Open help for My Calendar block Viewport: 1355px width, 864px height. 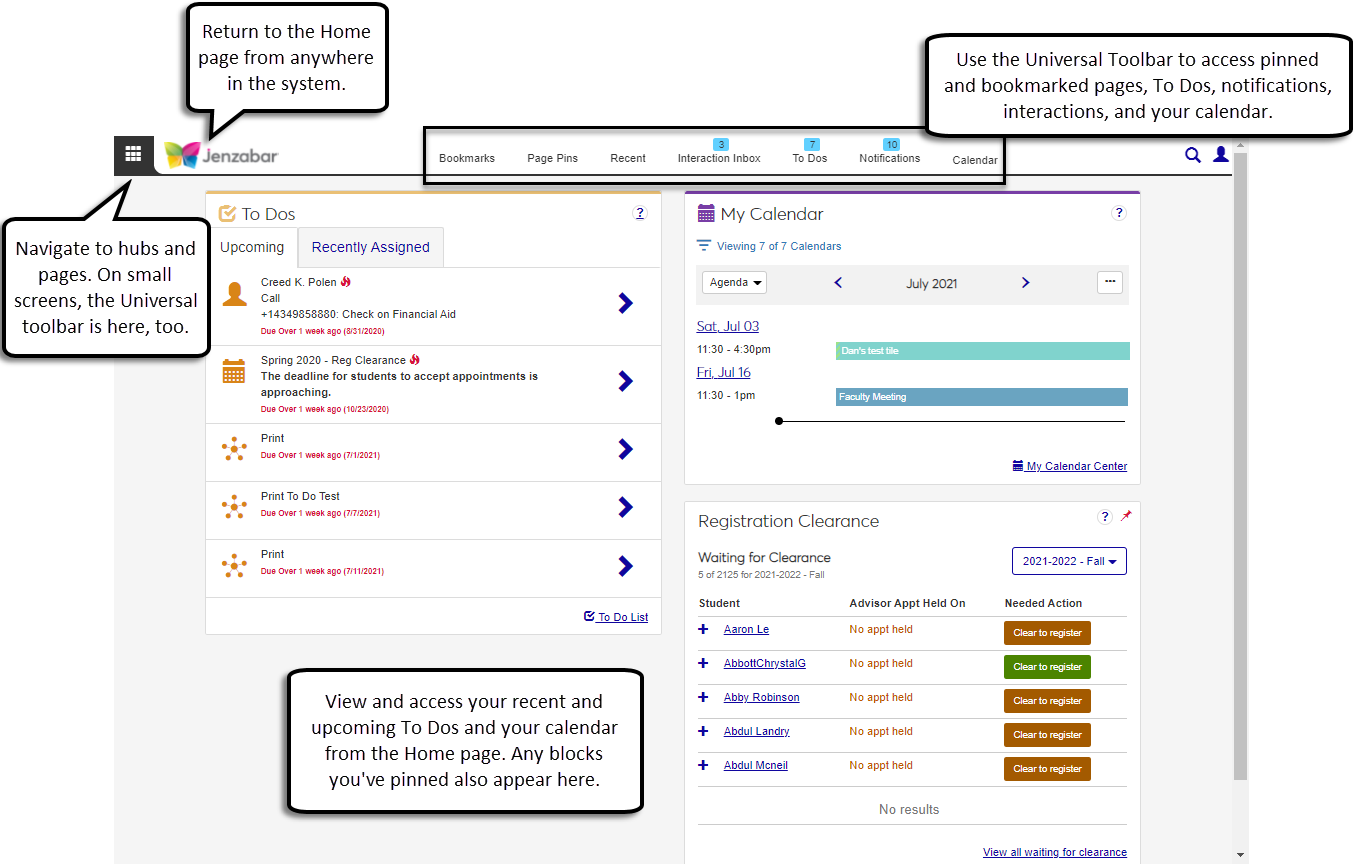1119,213
